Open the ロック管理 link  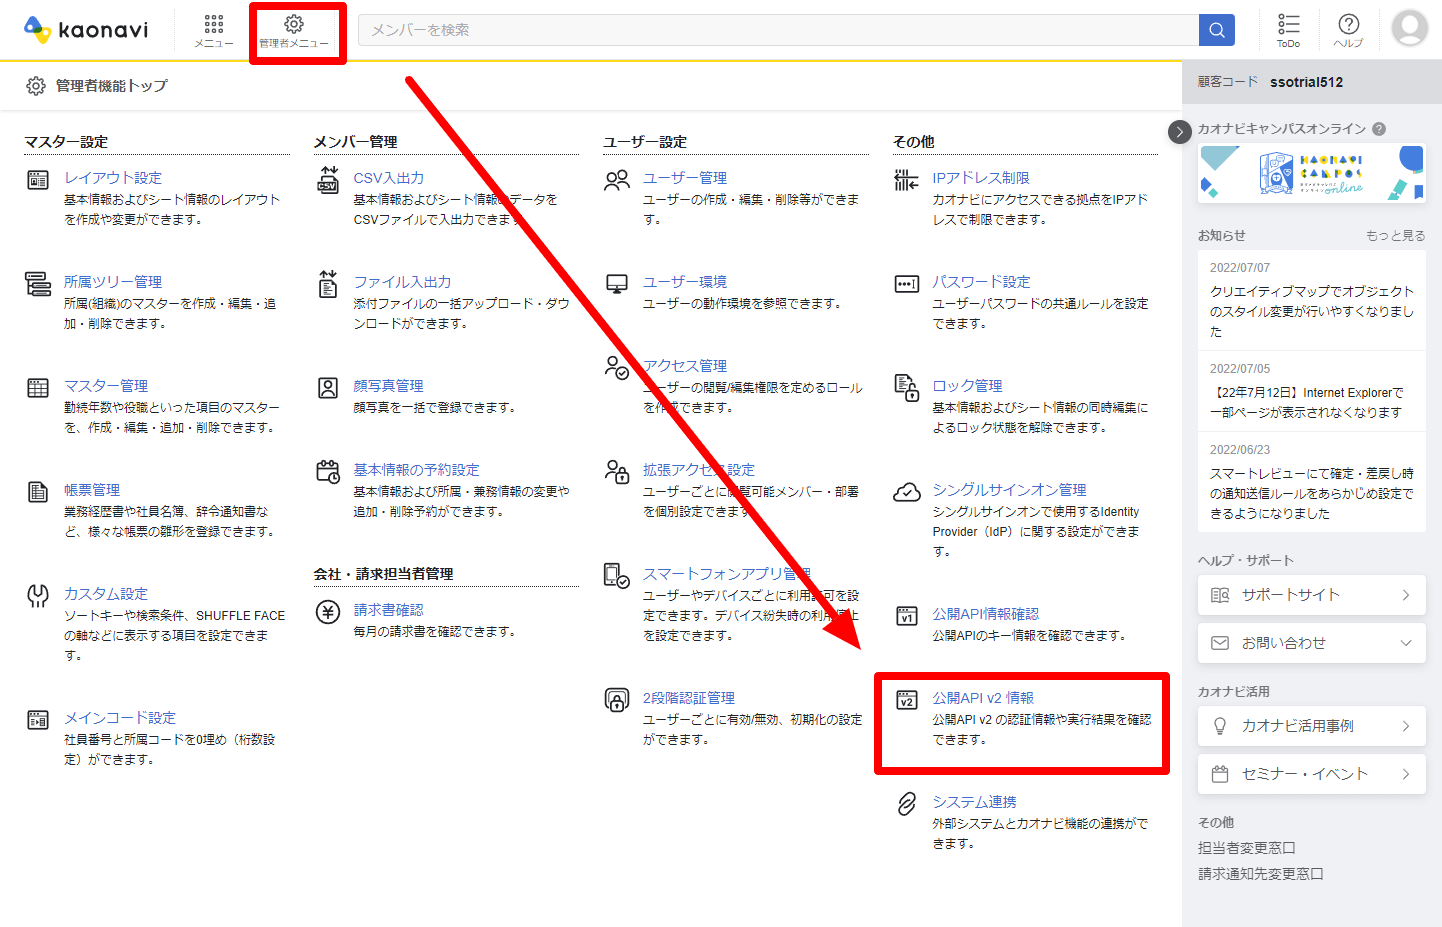click(x=967, y=386)
